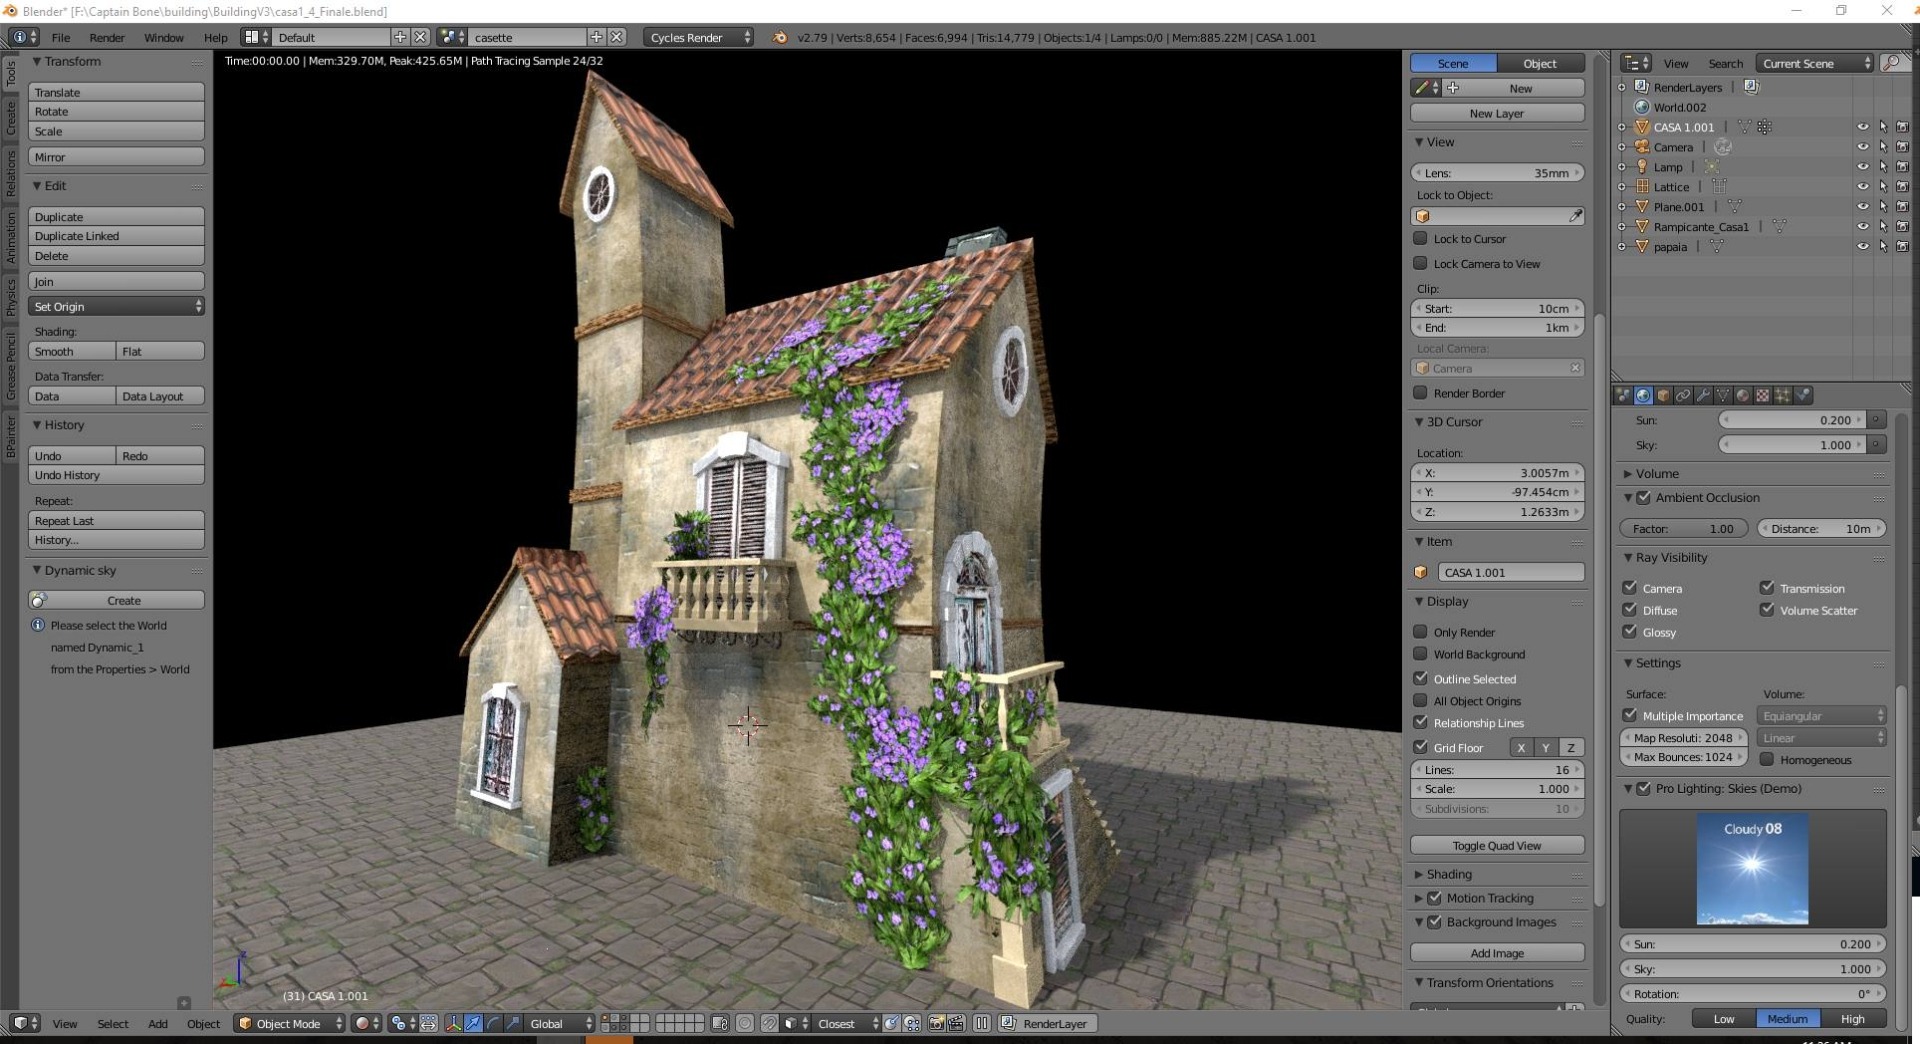This screenshot has height=1044, width=1920.
Task: Open the Set Origin dropdown
Action: (x=117, y=306)
